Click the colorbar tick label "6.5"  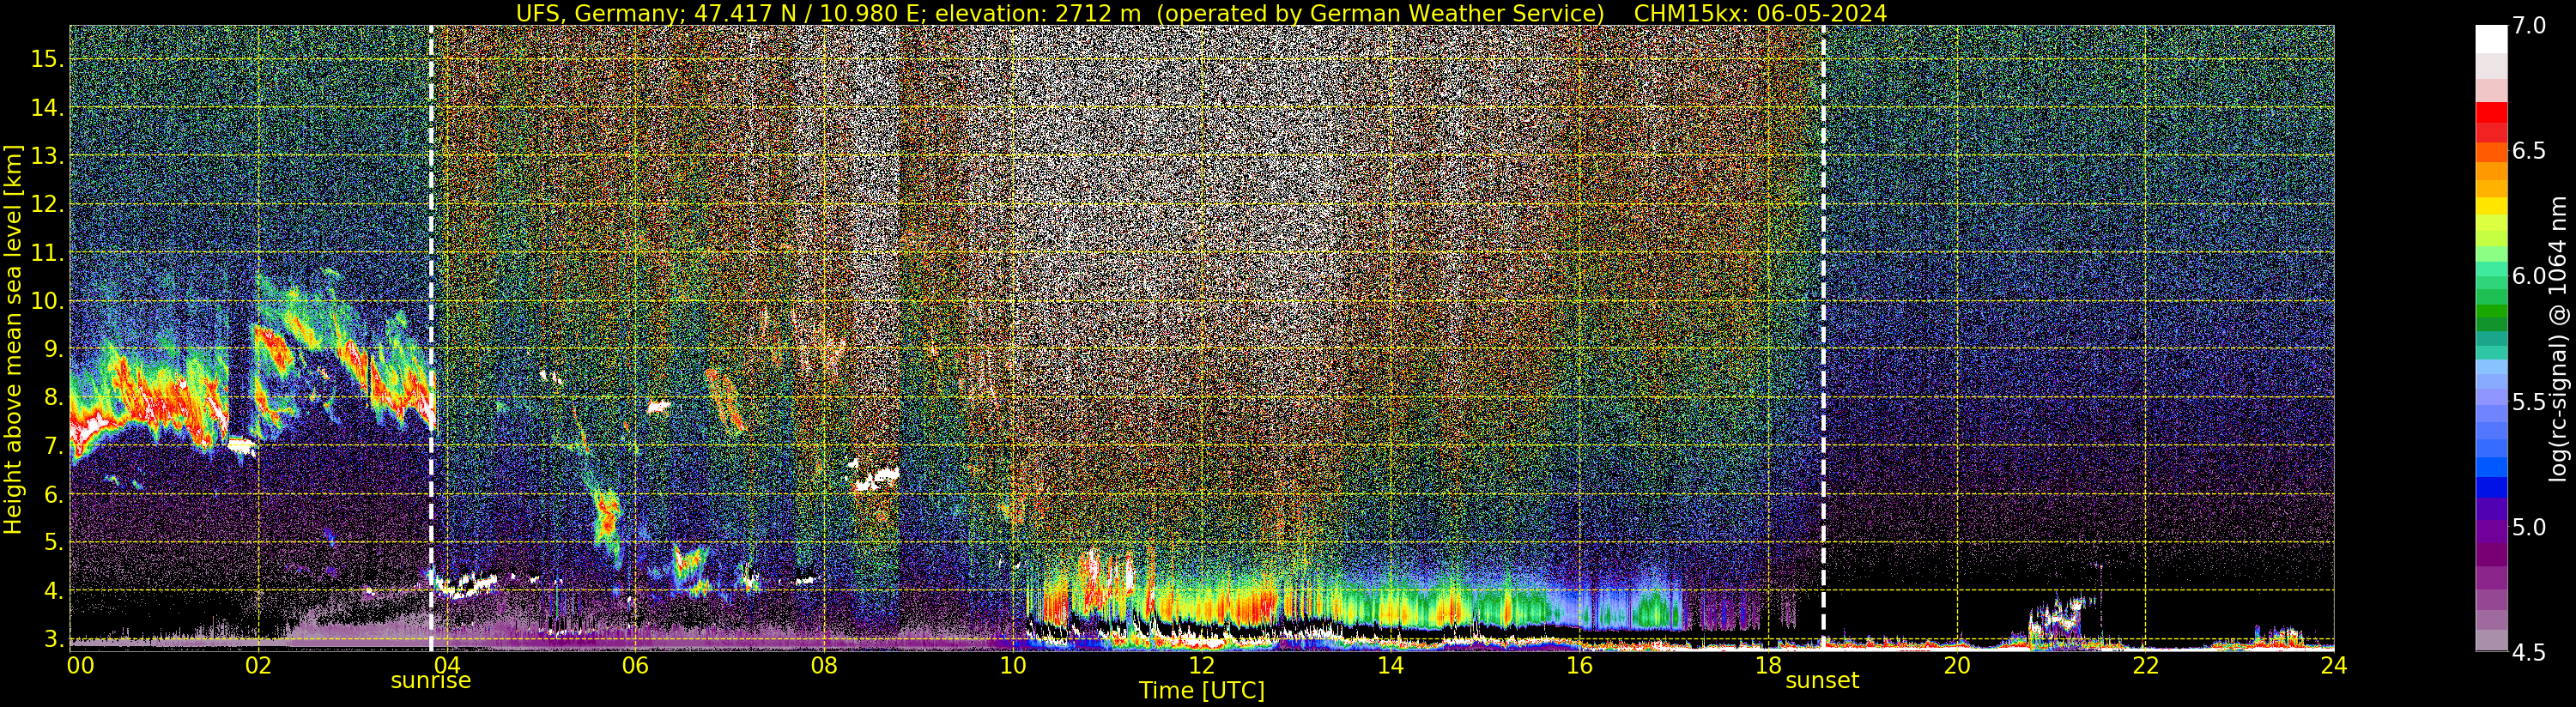tap(2529, 151)
